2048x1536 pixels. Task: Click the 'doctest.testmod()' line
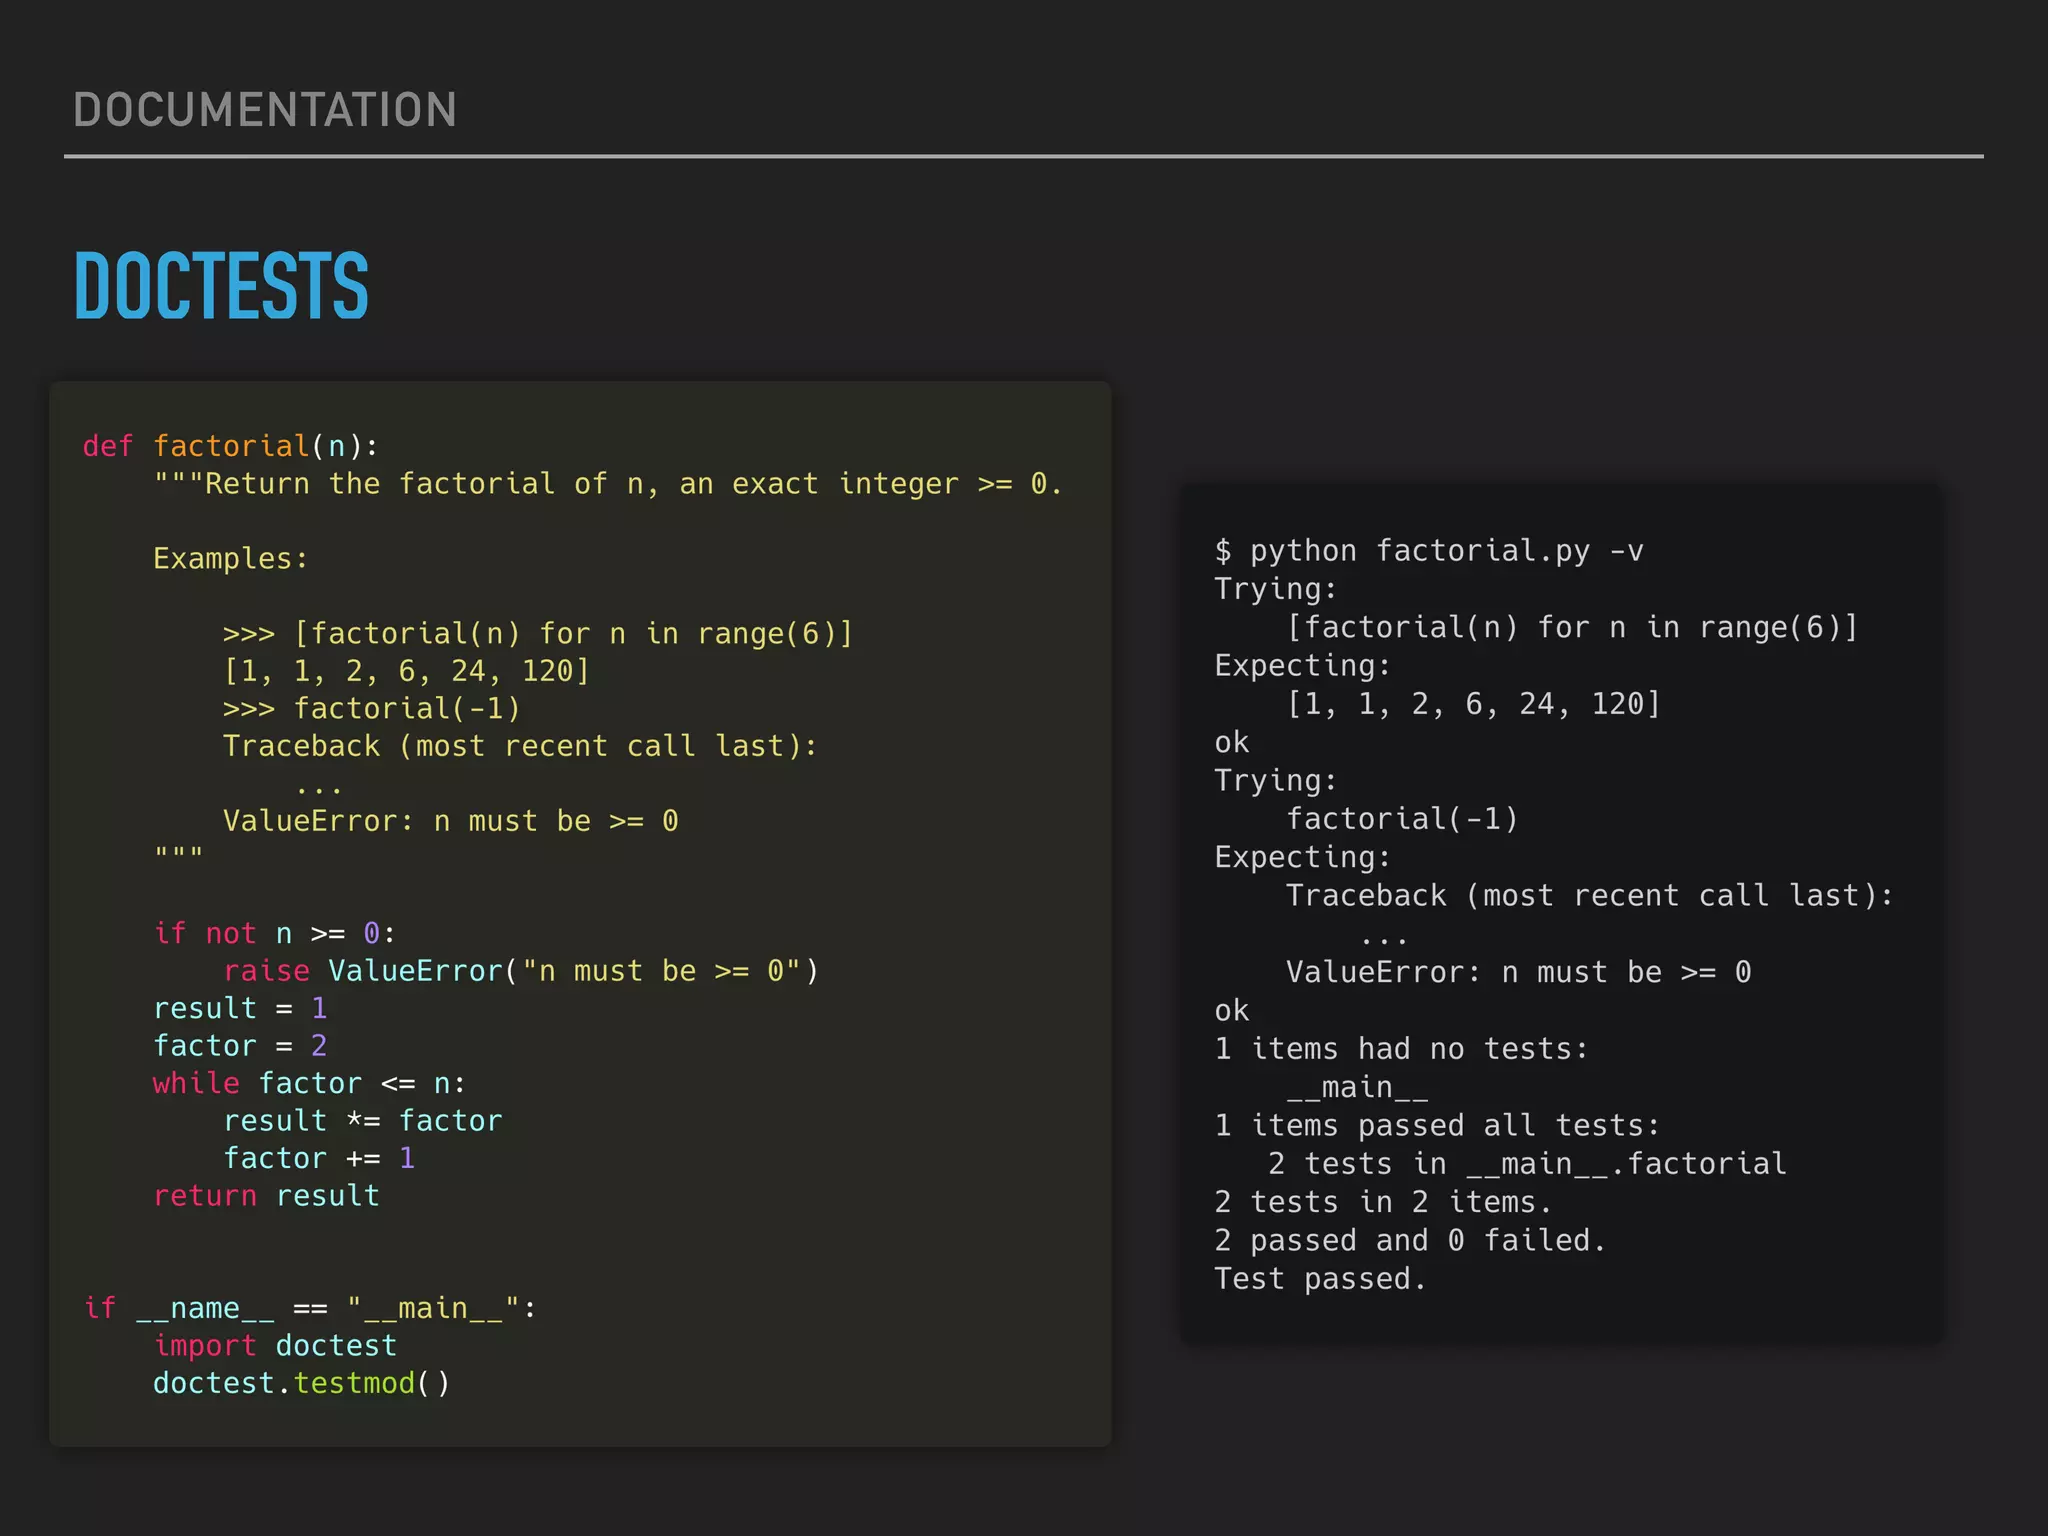pos(302,1383)
